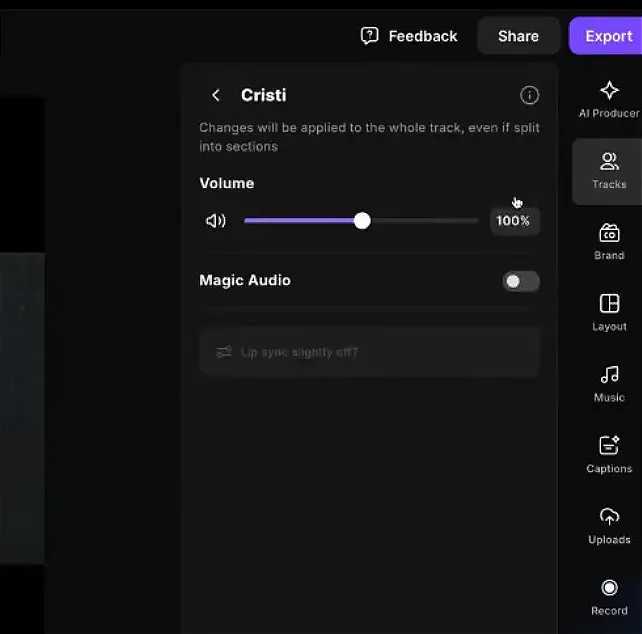The width and height of the screenshot is (642, 634).
Task: Toggle the Magic Audio switch
Action: pos(521,281)
